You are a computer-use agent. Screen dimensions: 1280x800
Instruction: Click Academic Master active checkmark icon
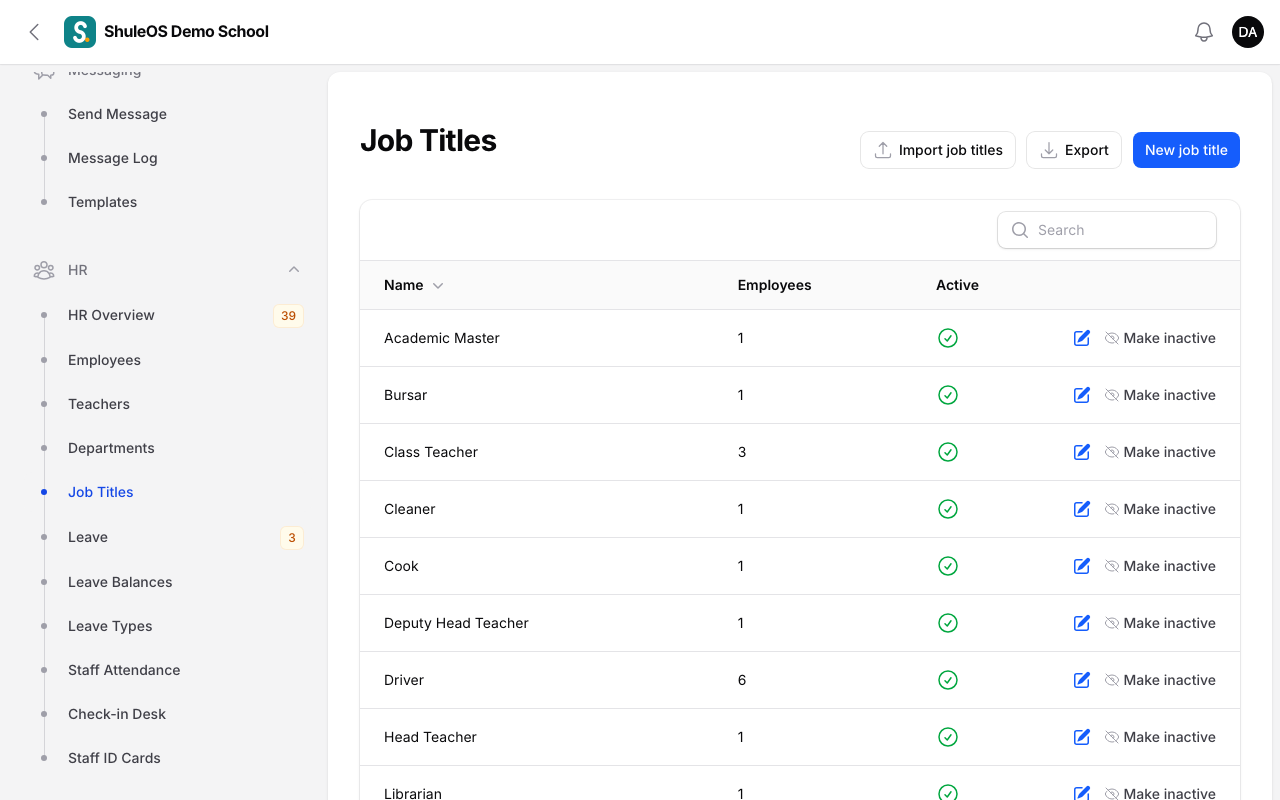[948, 338]
